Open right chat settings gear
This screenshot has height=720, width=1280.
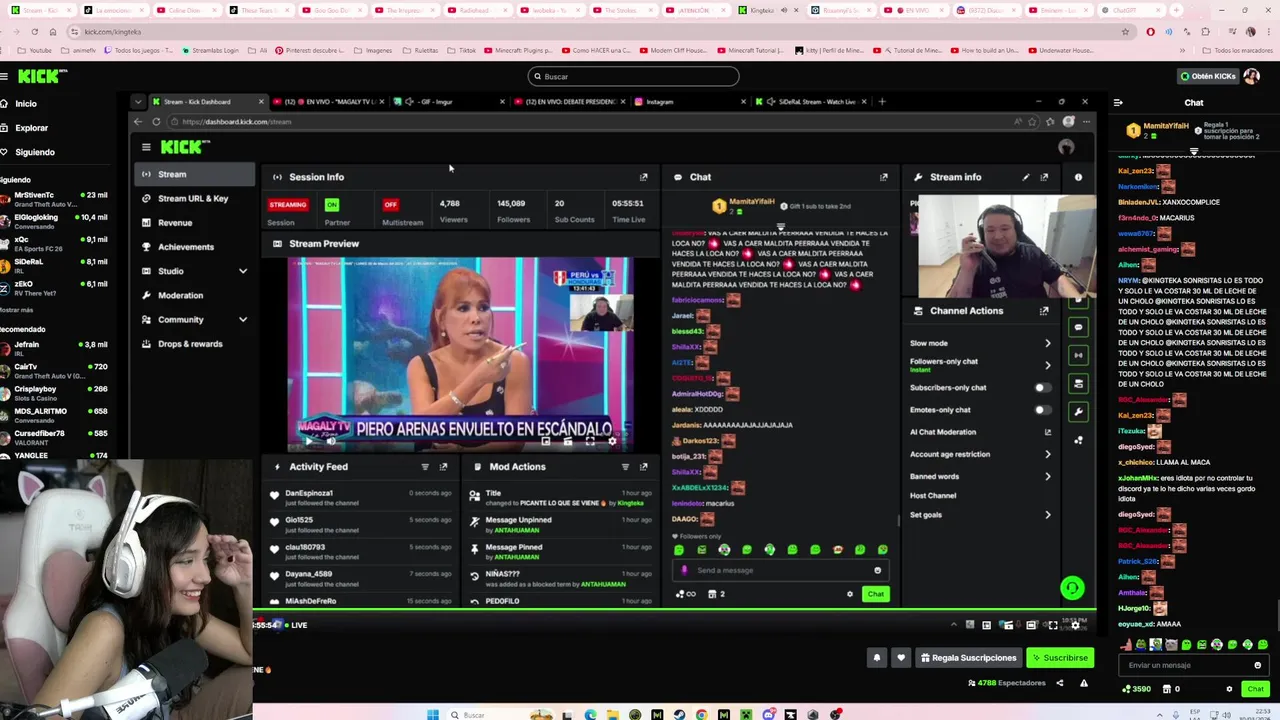point(1229,689)
